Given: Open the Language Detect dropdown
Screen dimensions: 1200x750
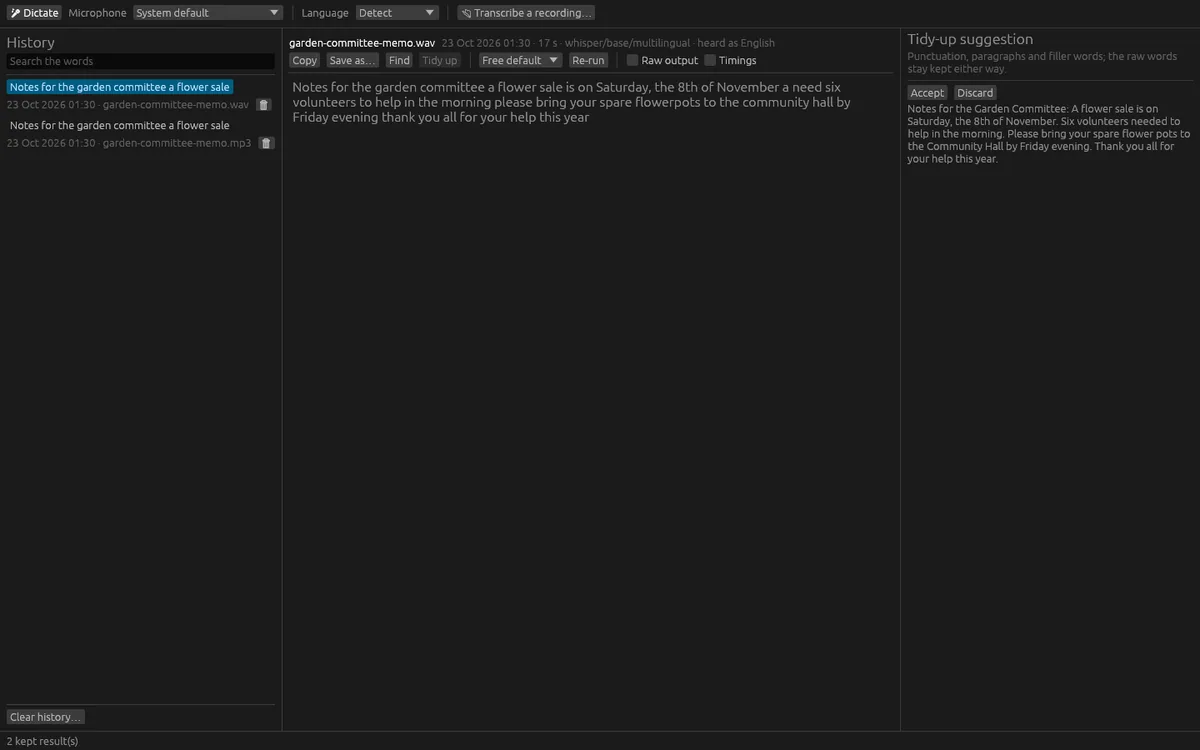Looking at the screenshot, I should click(397, 13).
